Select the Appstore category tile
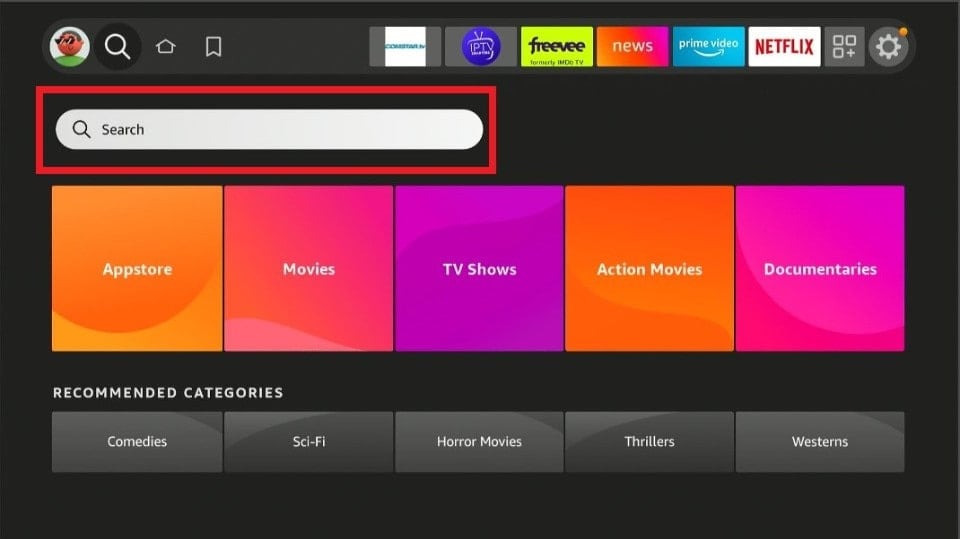The height and width of the screenshot is (539, 960). [137, 269]
